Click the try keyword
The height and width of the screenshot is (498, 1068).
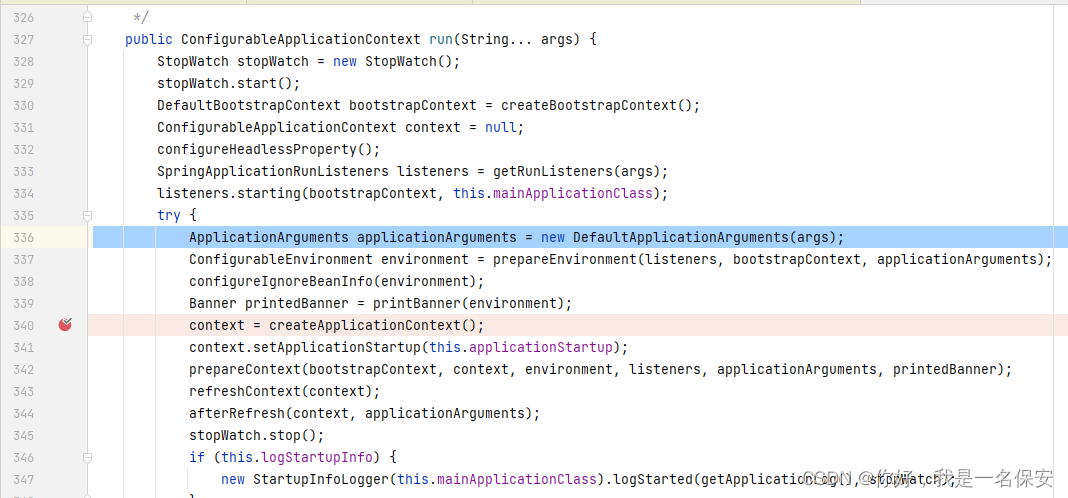(169, 215)
